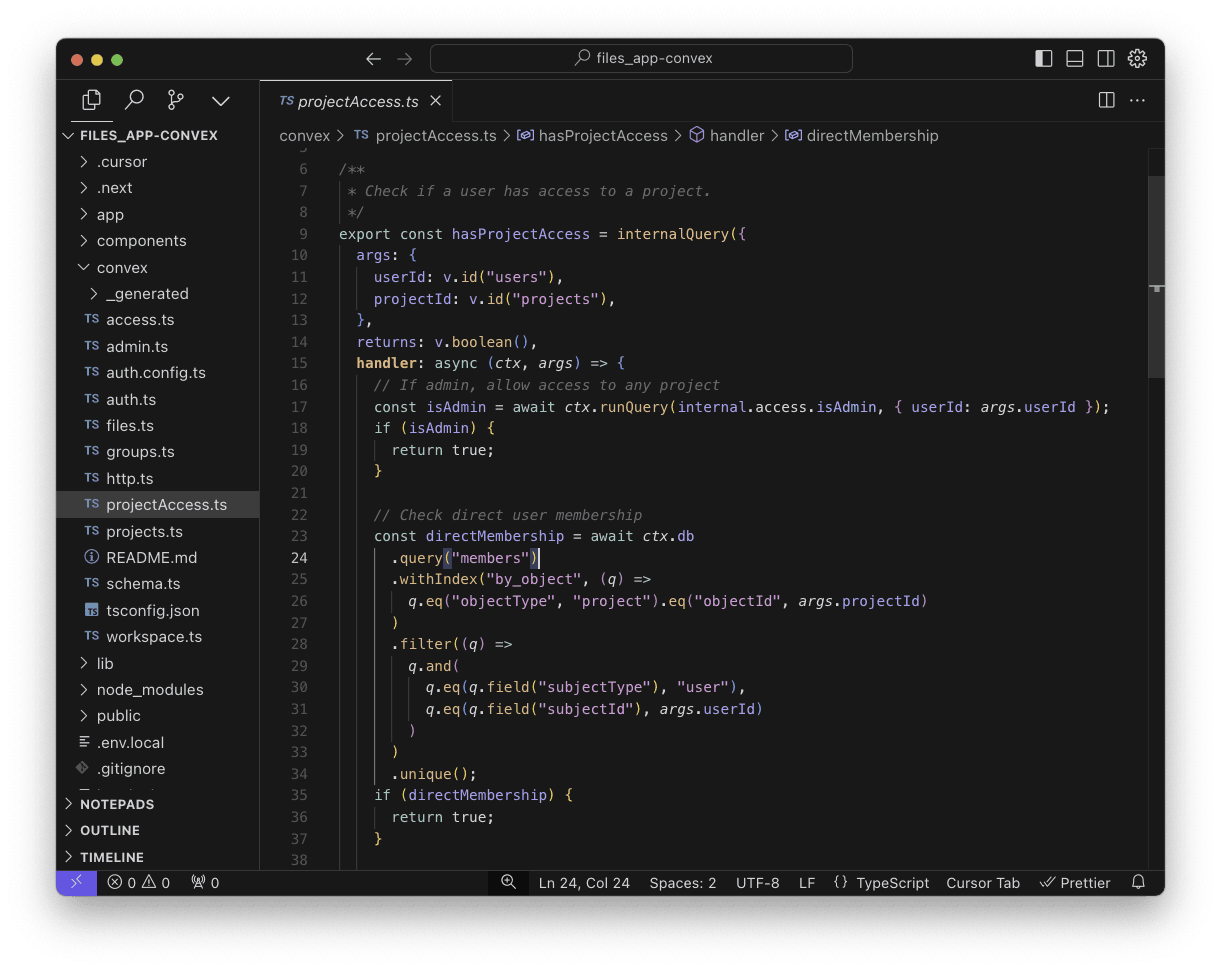Select the projectAccess.ts editor tab
Image resolution: width=1221 pixels, height=970 pixels.
[x=357, y=101]
